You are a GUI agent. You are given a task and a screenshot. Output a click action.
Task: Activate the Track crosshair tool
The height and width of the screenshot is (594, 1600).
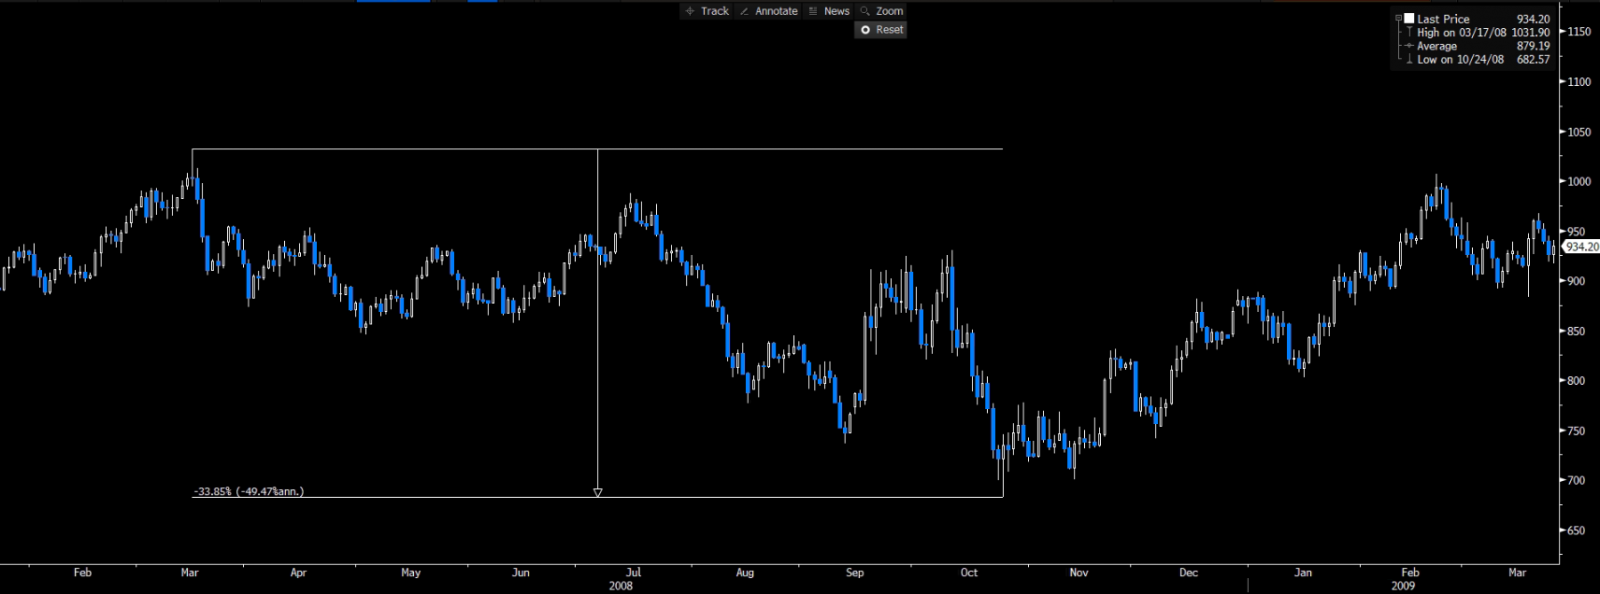click(707, 11)
